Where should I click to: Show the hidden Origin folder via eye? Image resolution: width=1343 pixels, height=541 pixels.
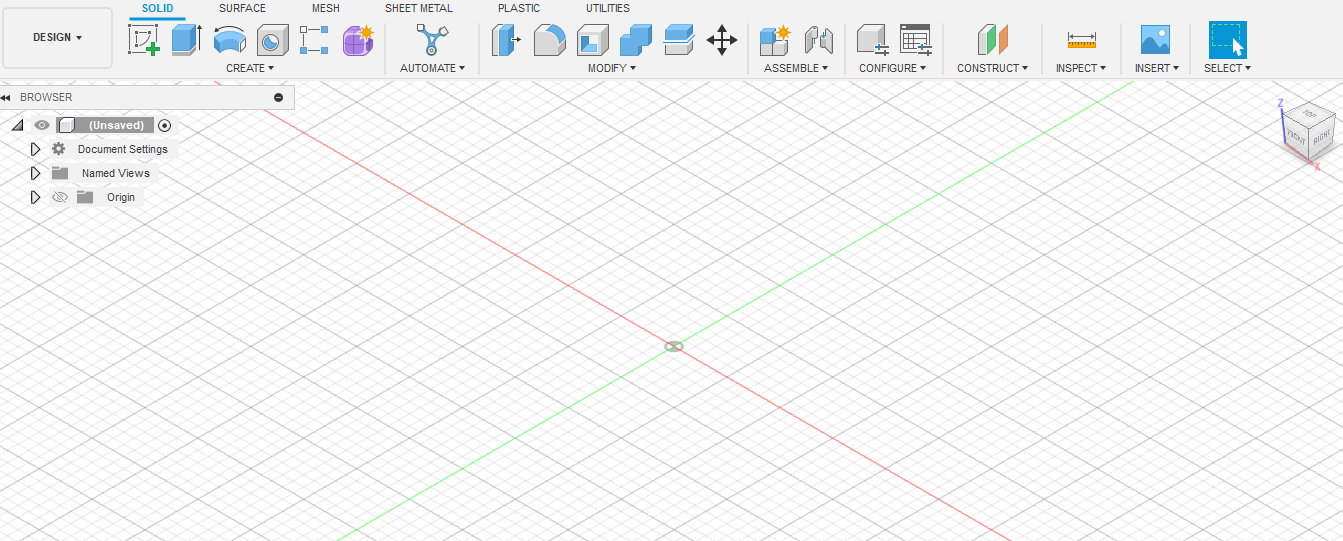click(x=59, y=197)
